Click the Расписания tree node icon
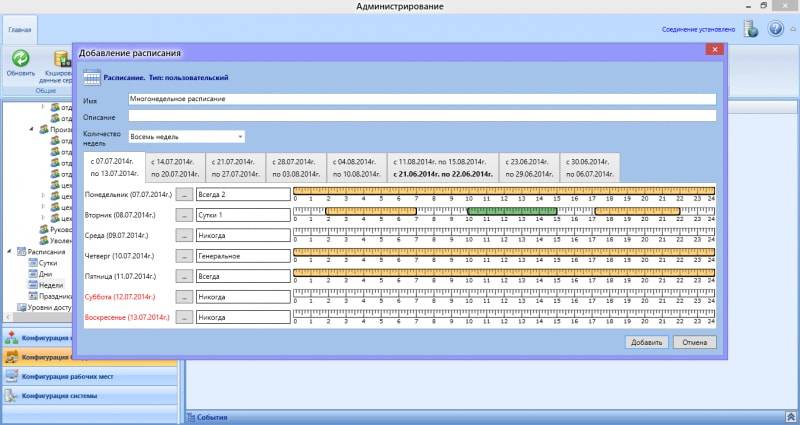This screenshot has height=425, width=800. coord(19,252)
